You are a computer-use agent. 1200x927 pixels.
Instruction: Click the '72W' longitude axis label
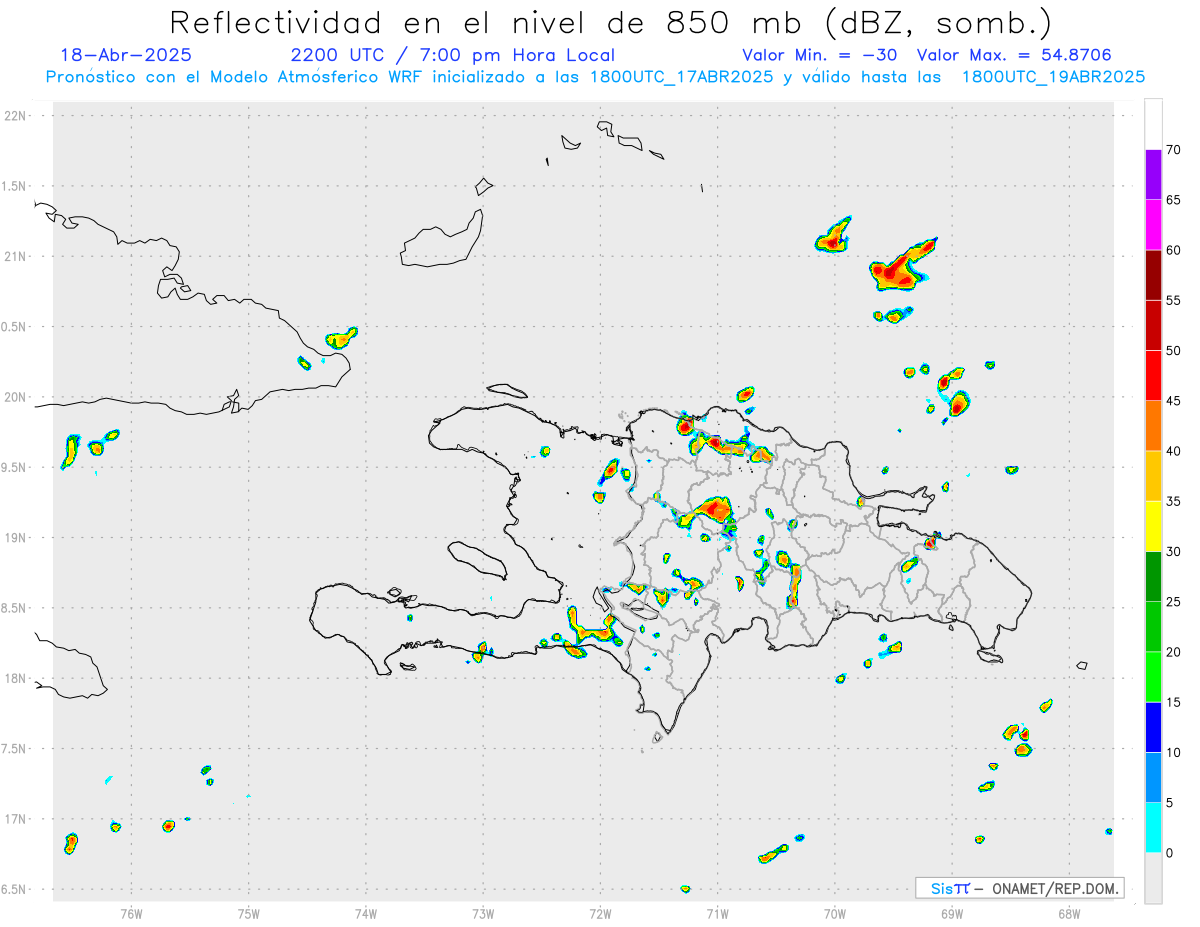pyautogui.click(x=600, y=913)
